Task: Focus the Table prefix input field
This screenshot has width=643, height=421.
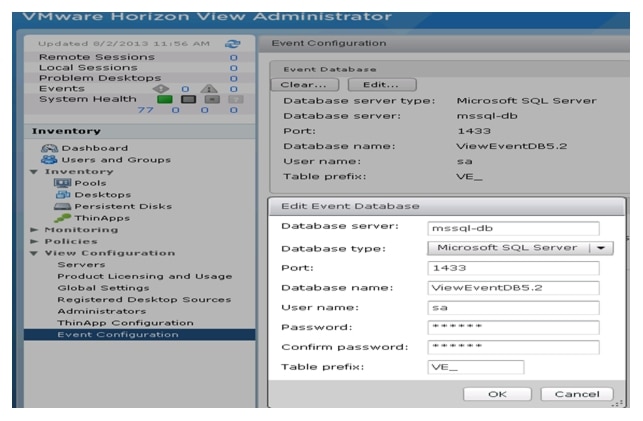Action: [475, 367]
